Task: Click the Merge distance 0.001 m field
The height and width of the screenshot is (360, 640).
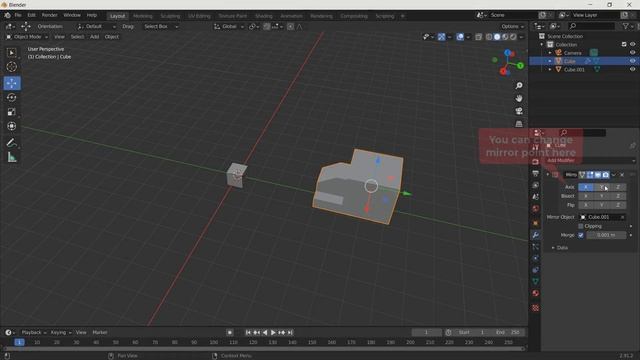Action: [x=606, y=235]
